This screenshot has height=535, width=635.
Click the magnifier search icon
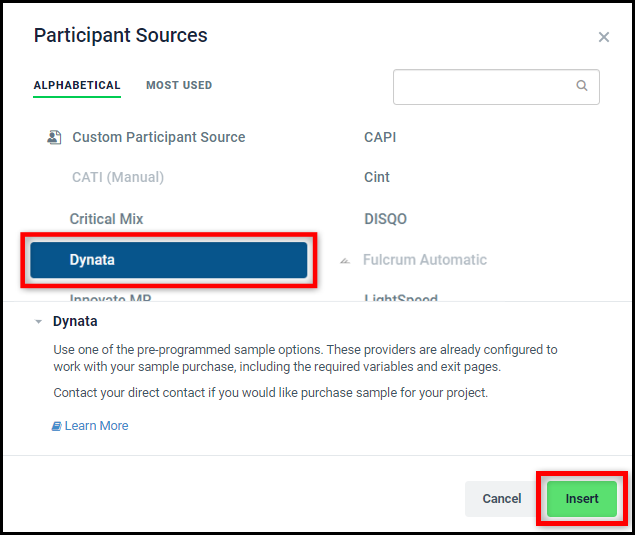pos(582,85)
